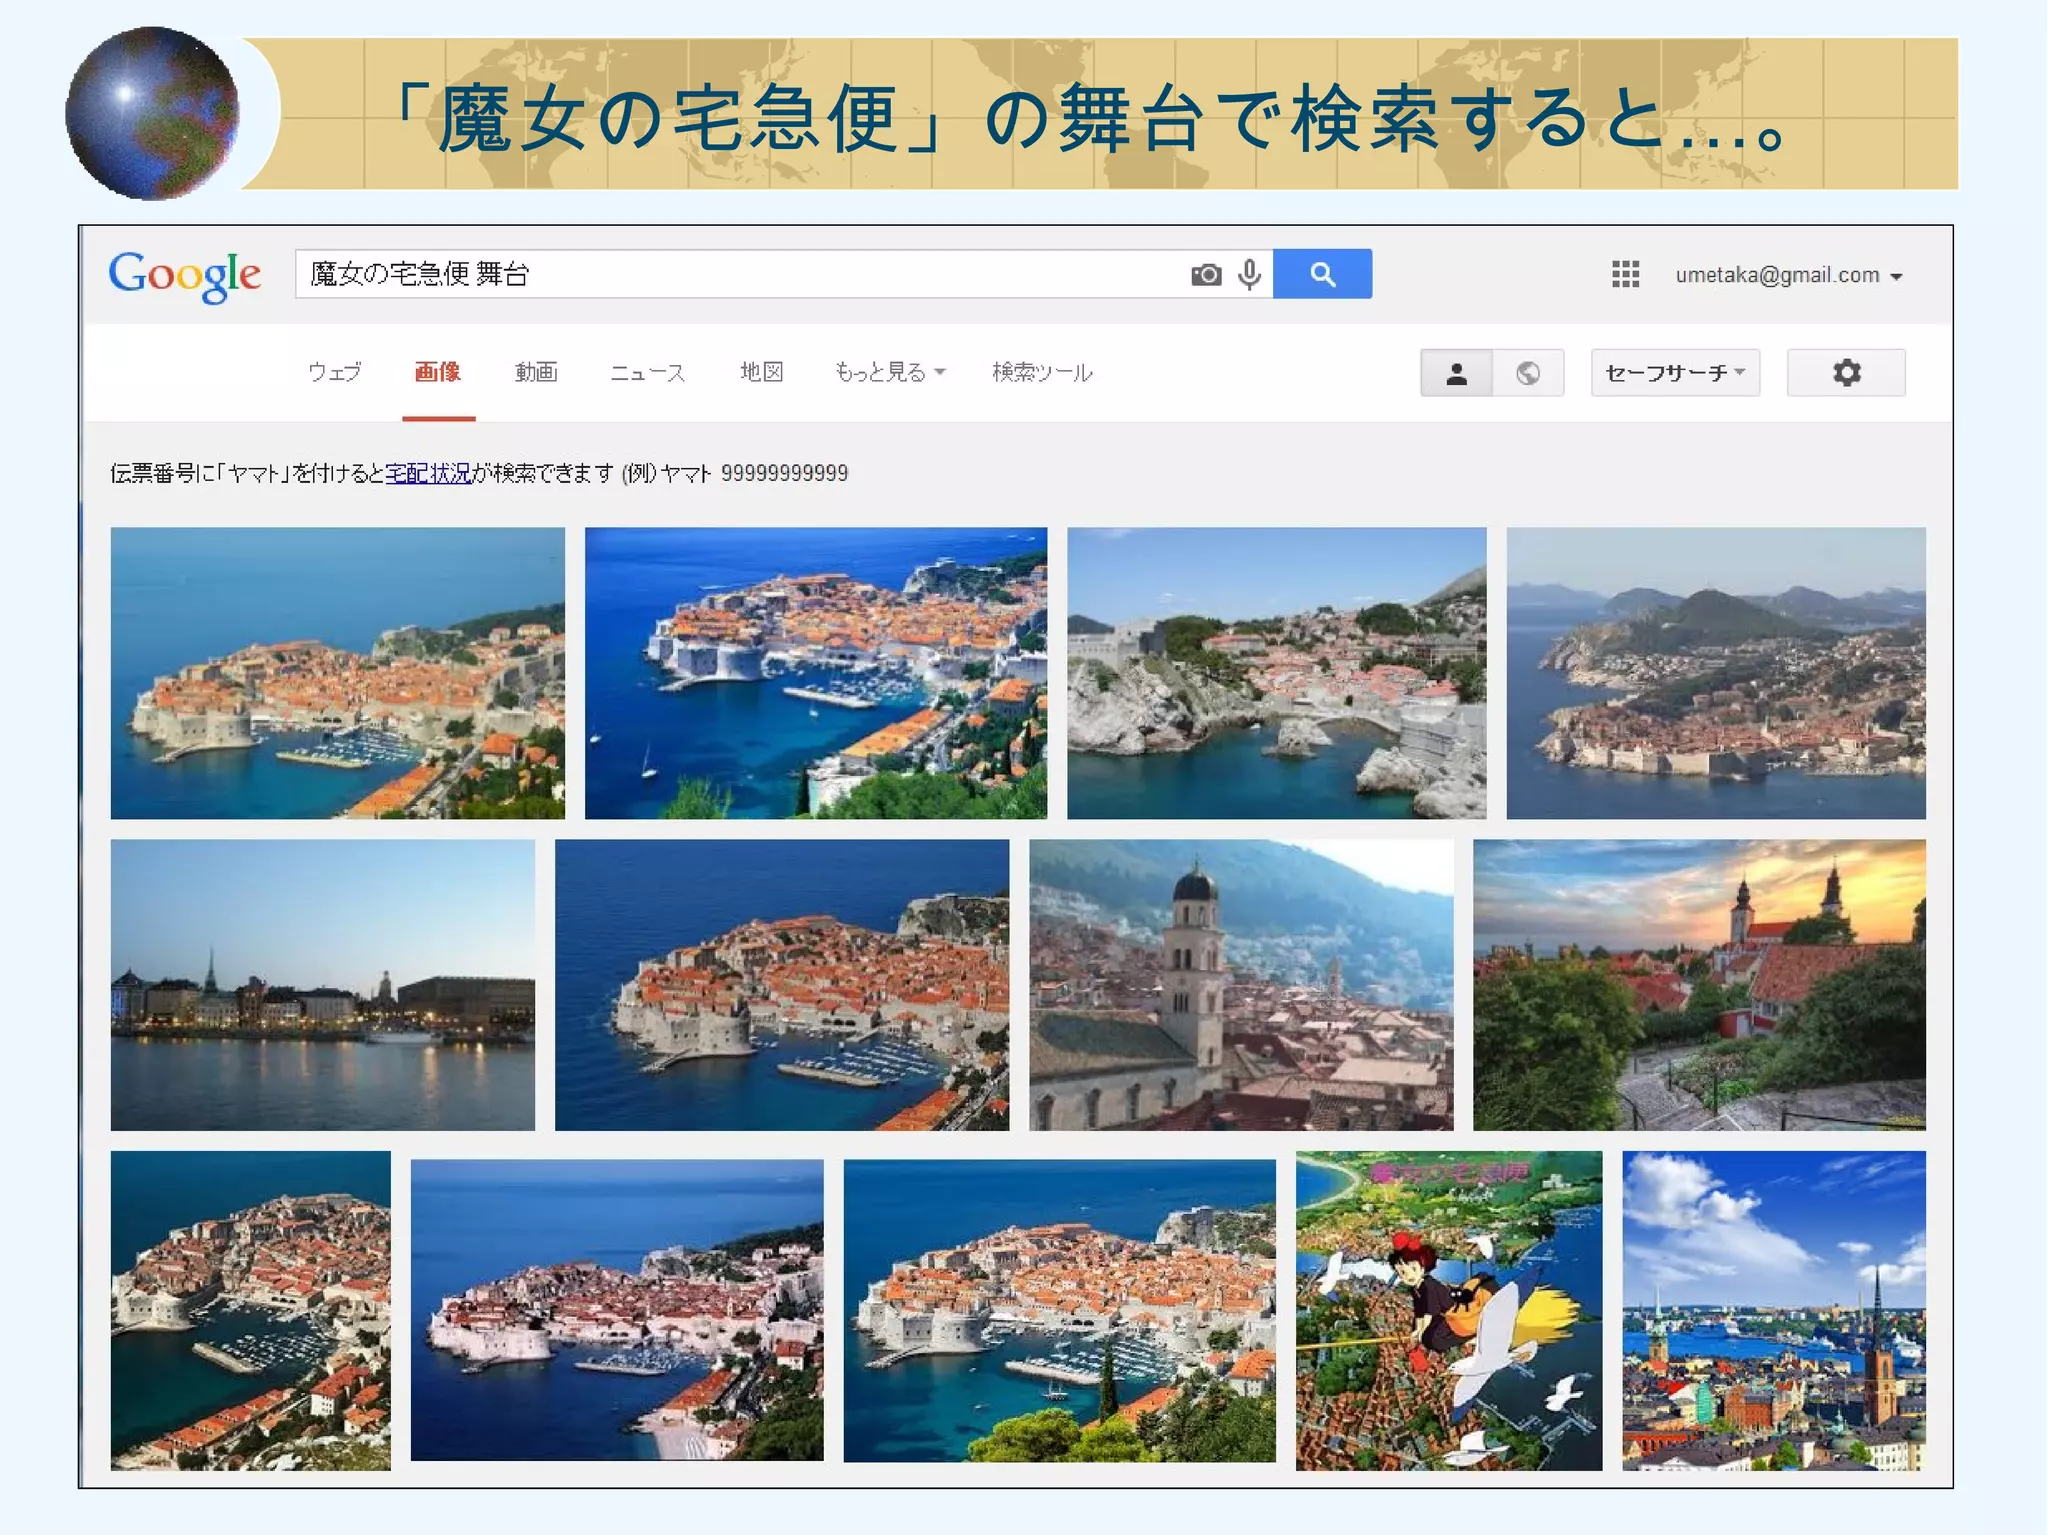
Task: Click the search input field
Action: (740, 274)
